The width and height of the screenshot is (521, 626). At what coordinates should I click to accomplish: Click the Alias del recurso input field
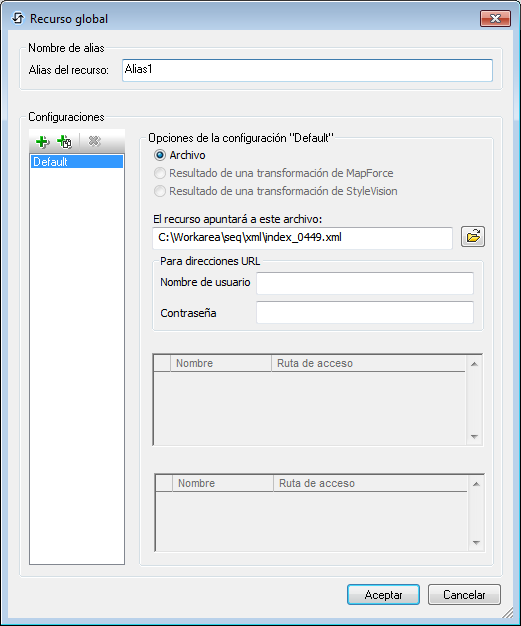click(307, 70)
